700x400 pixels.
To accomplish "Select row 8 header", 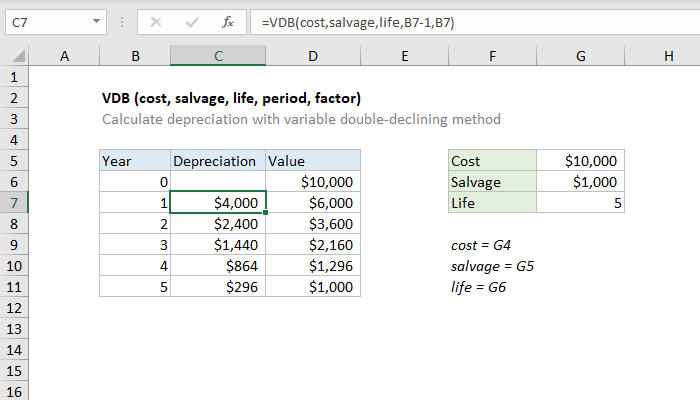I will tap(14, 224).
